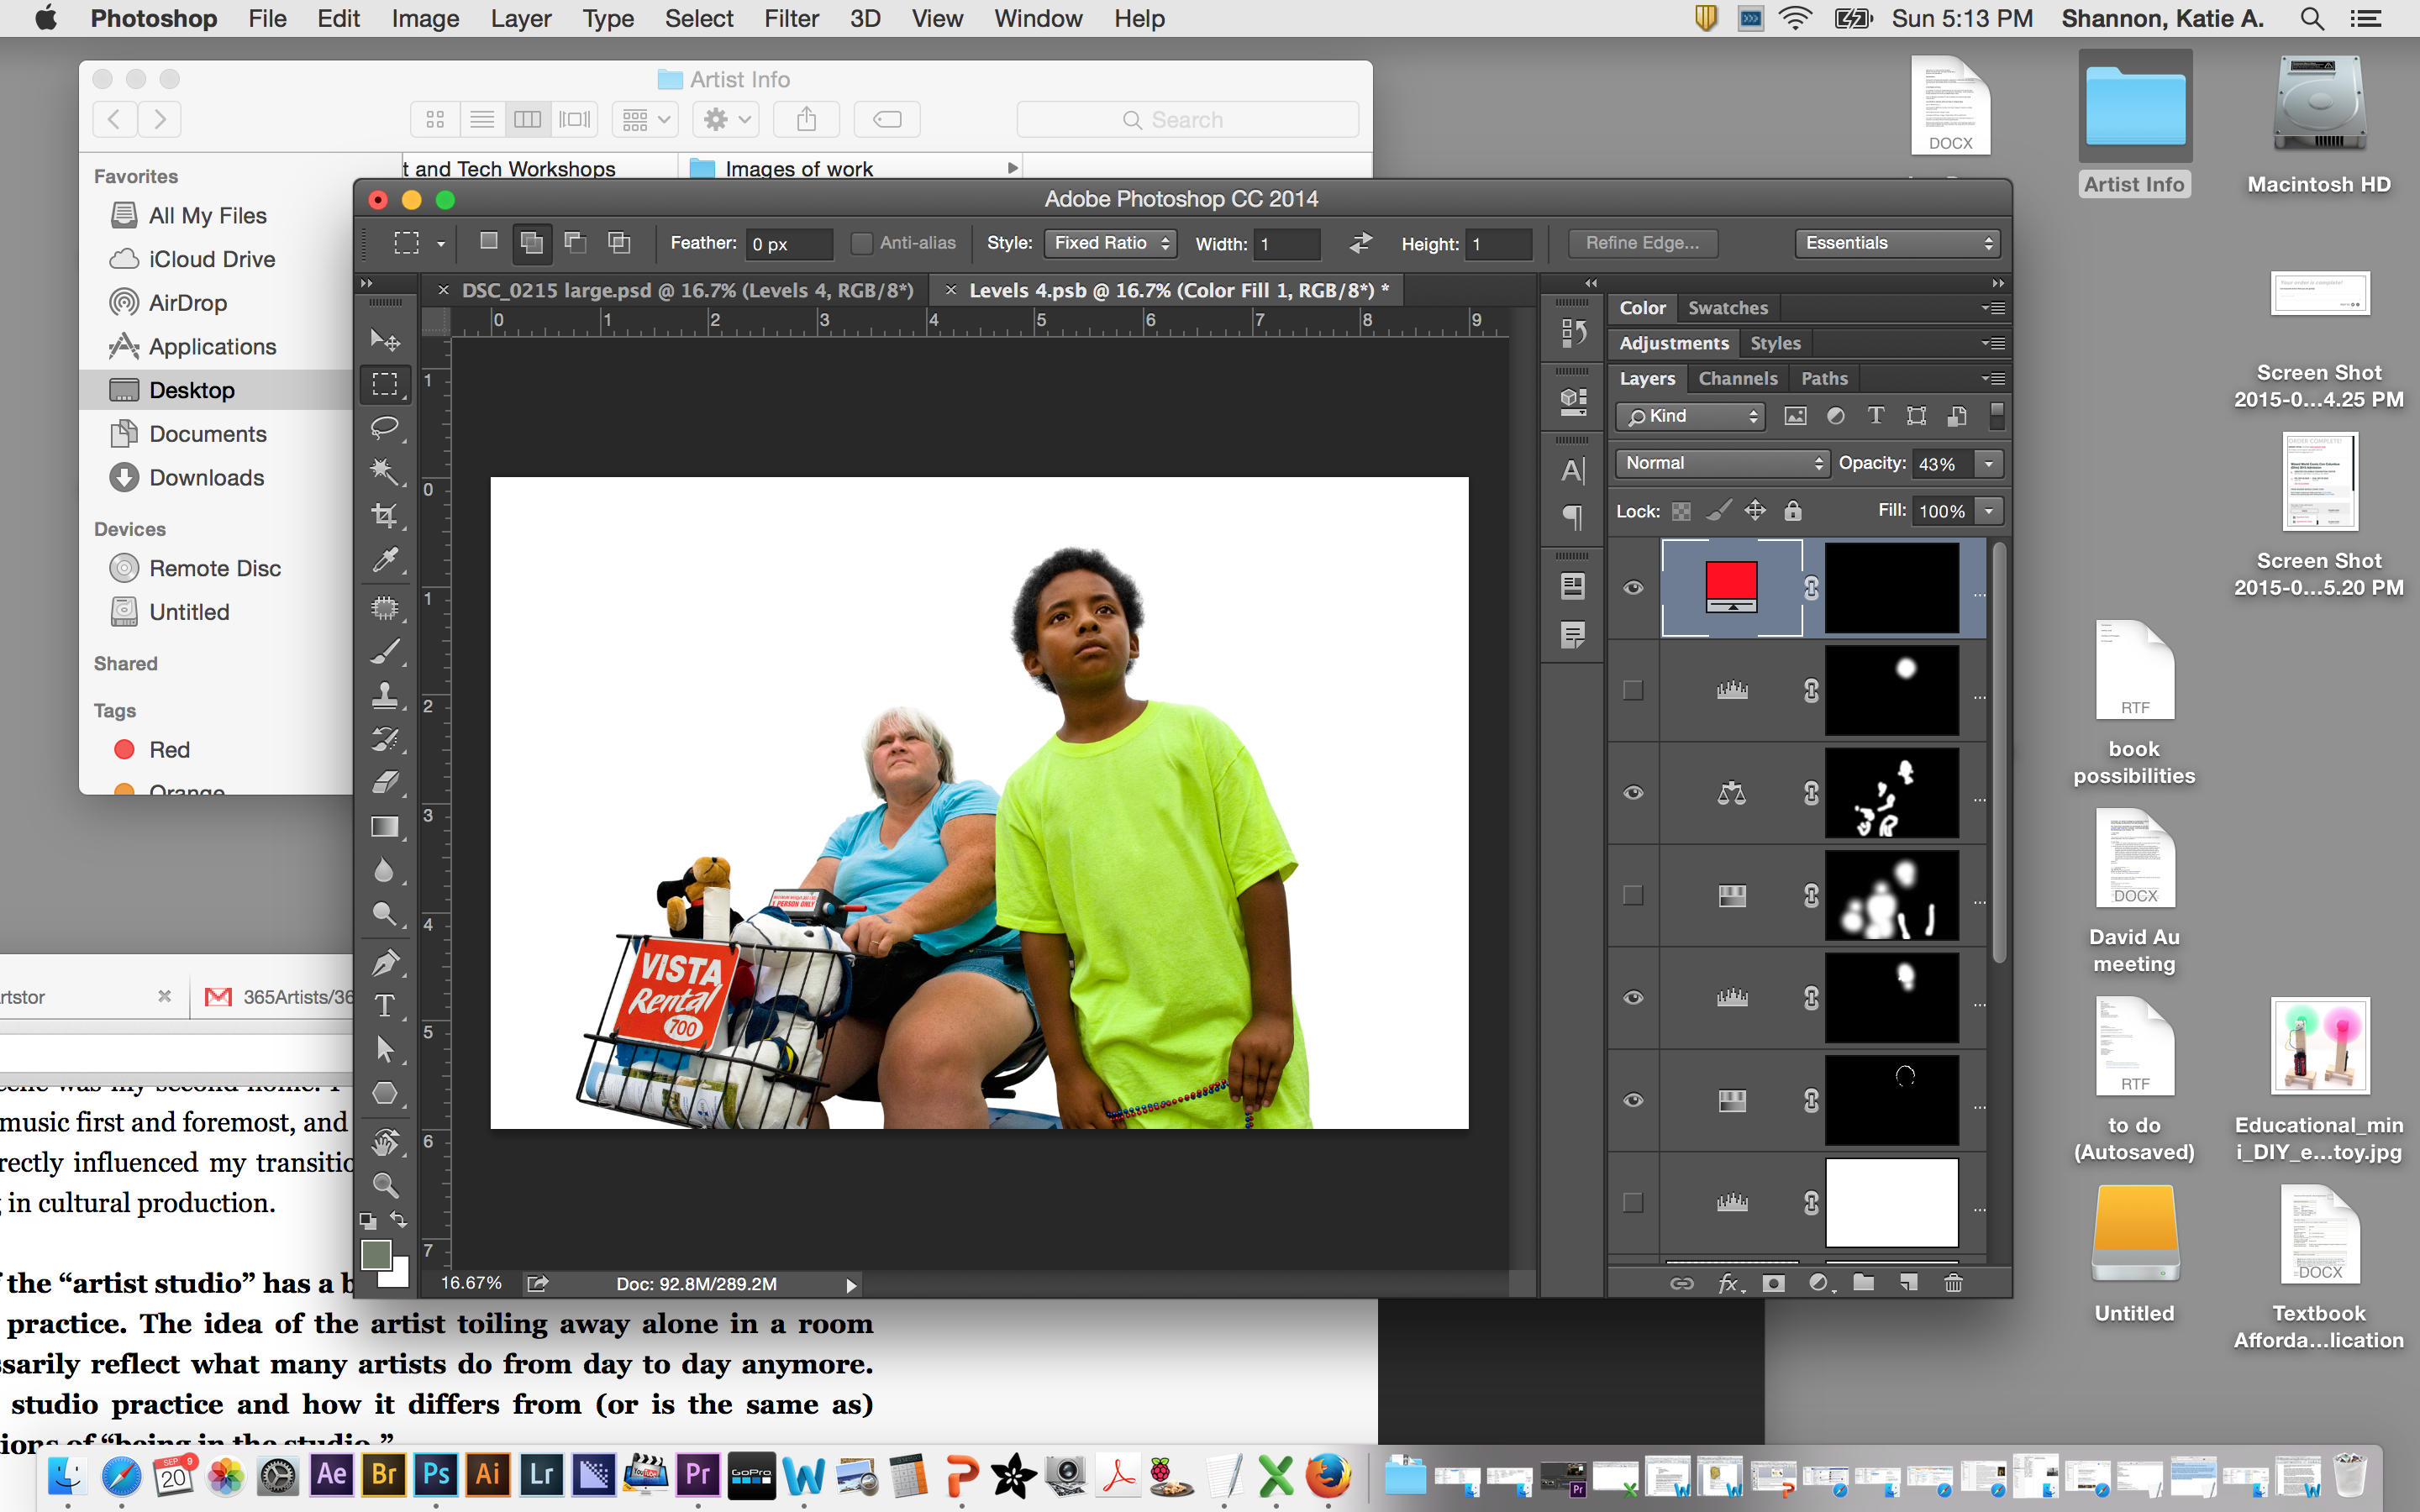Open the Essentials workspace dropdown
This screenshot has width=2420, height=1512.
(1898, 243)
